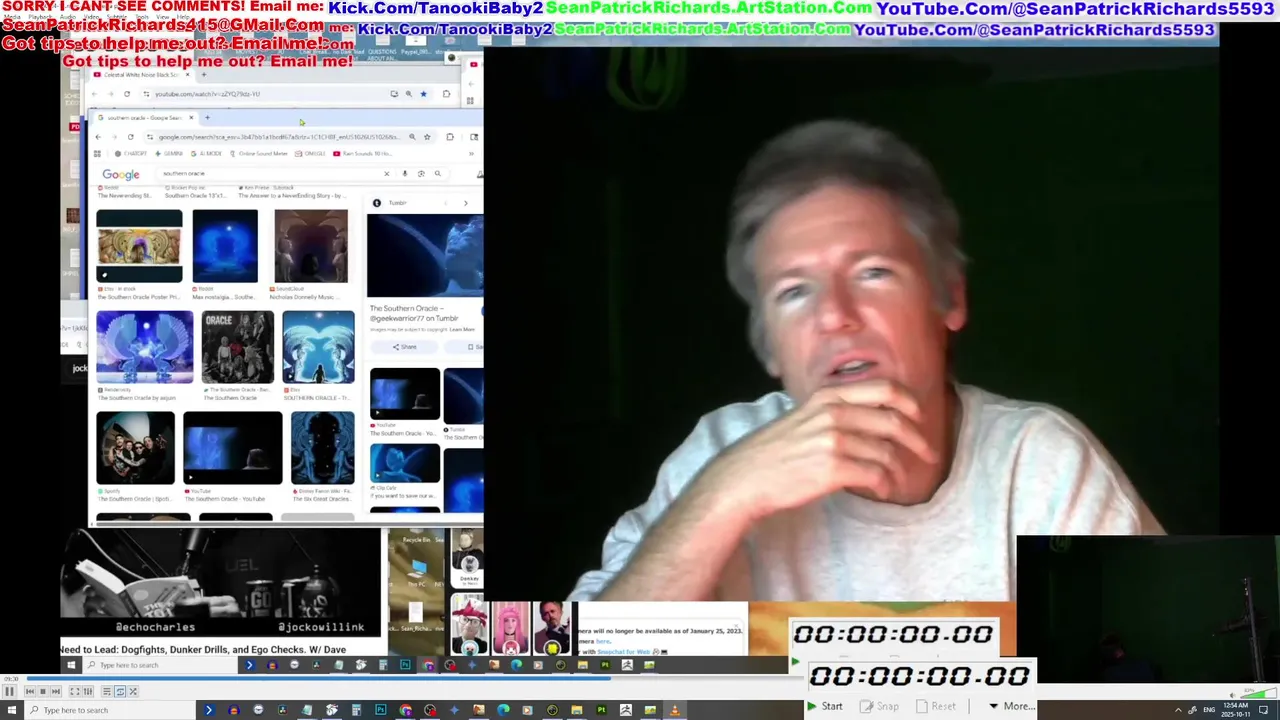1280x720 pixels.
Task: Mute audio with VLC speaker icon
Action: pos(1232,695)
